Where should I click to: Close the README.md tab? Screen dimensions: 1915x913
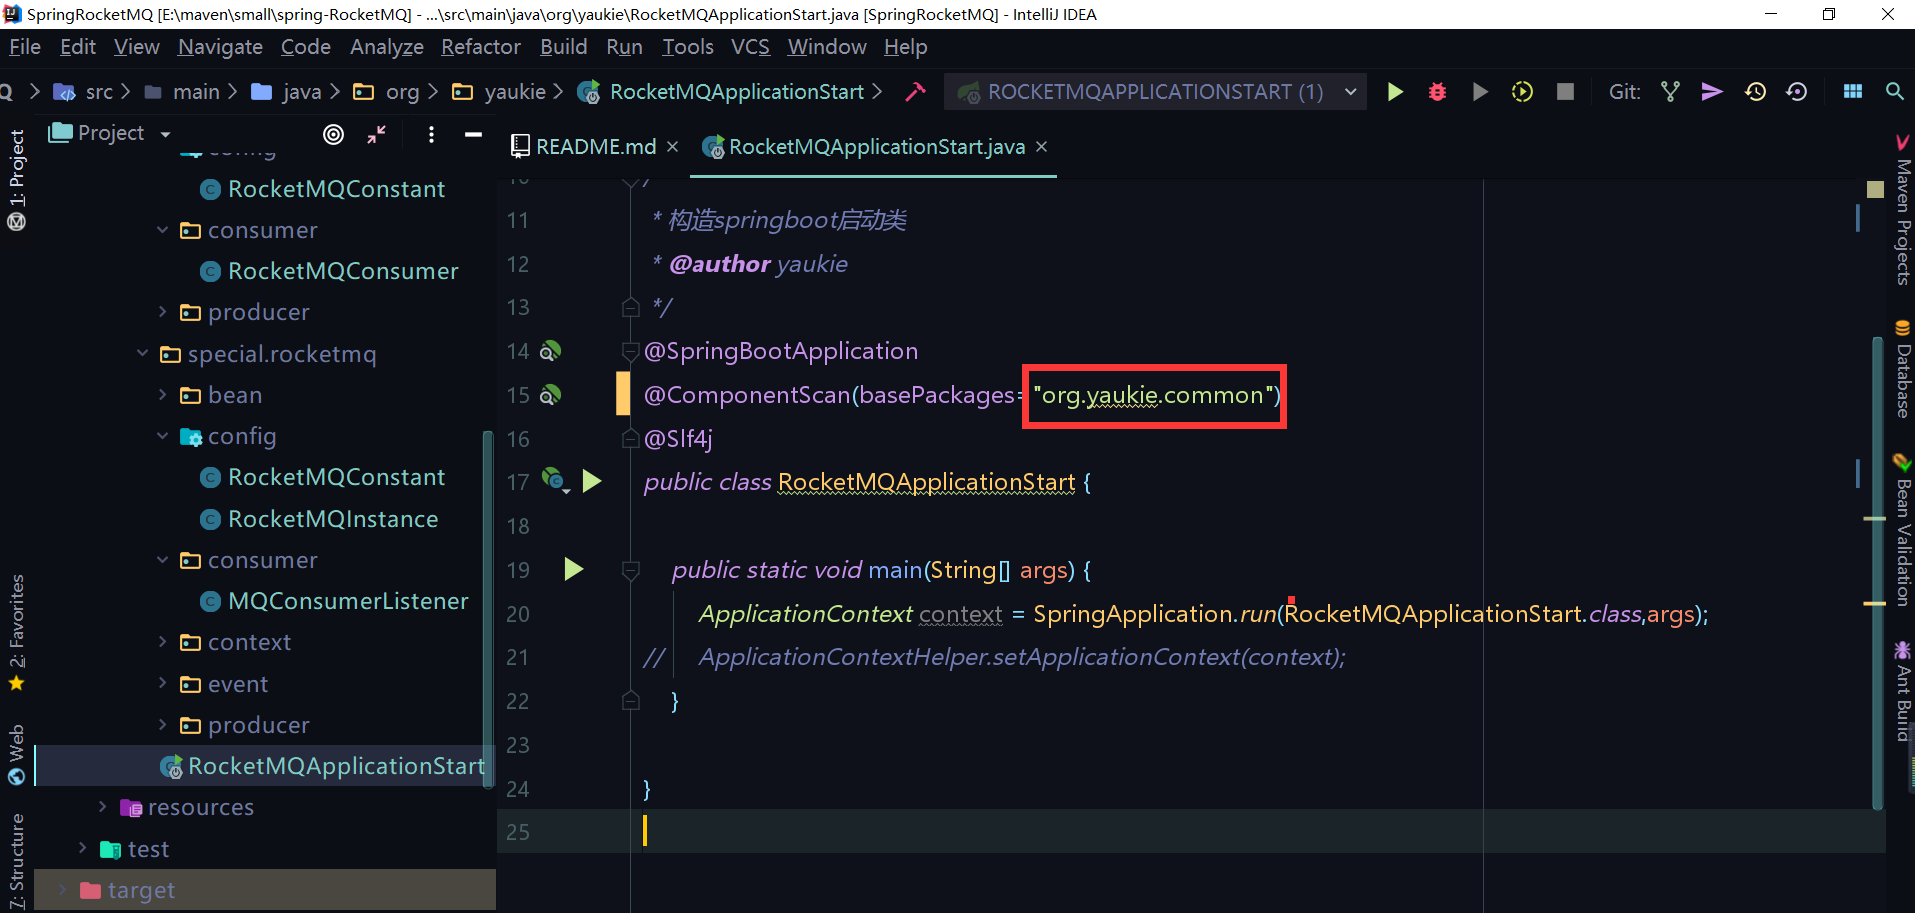[672, 147]
